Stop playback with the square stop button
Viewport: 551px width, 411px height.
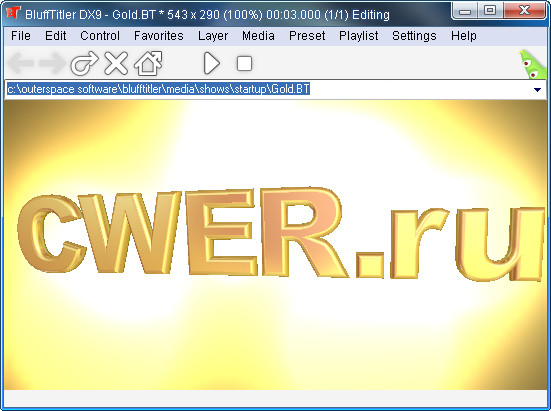pos(244,64)
